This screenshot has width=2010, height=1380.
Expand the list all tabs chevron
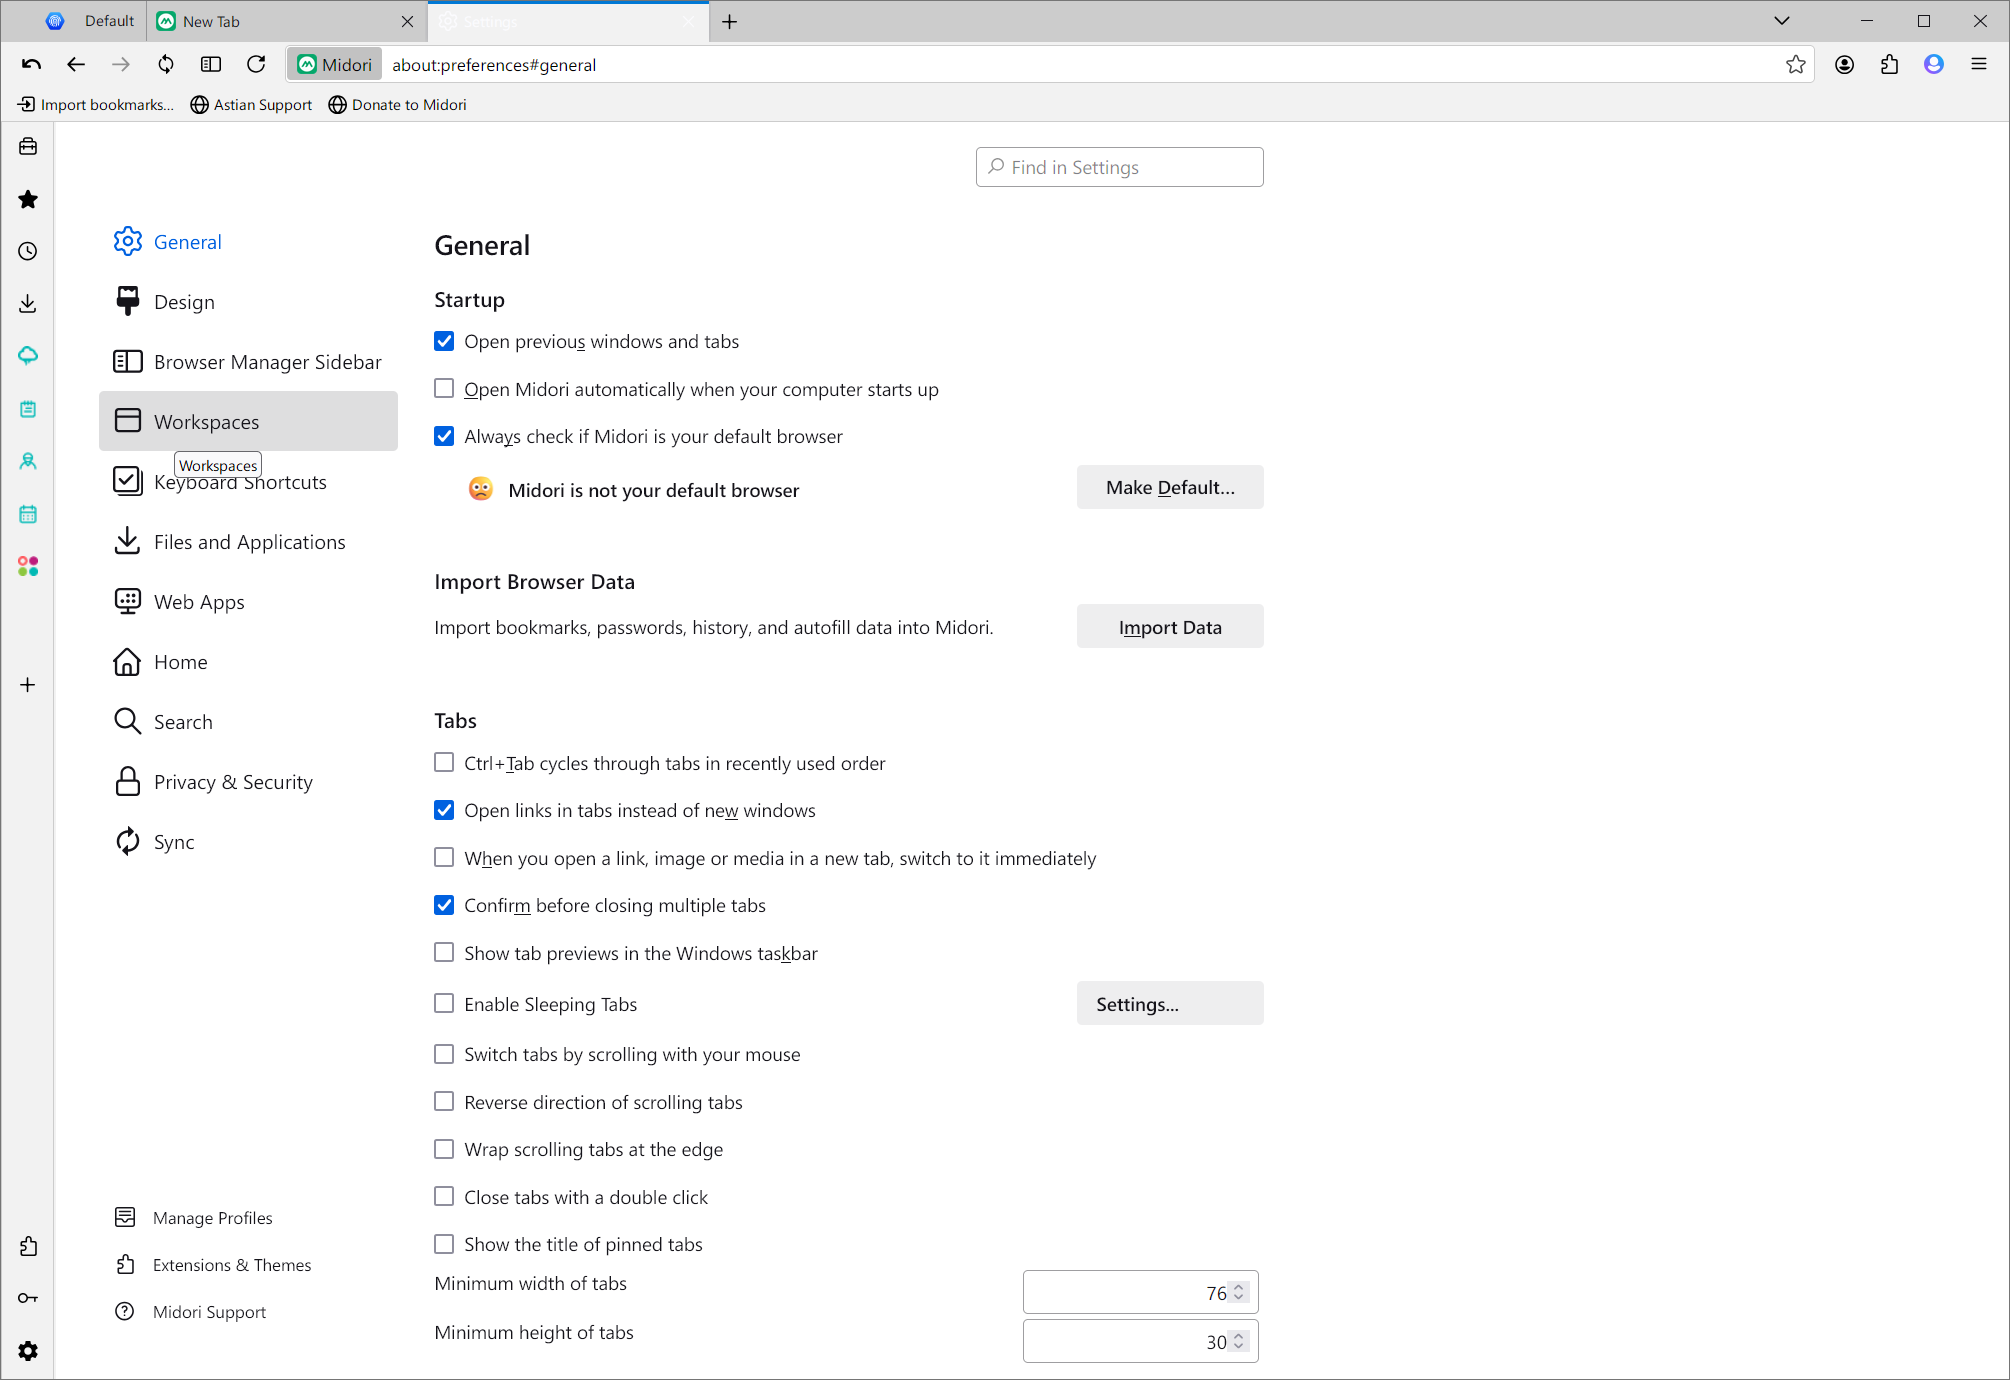click(1782, 21)
